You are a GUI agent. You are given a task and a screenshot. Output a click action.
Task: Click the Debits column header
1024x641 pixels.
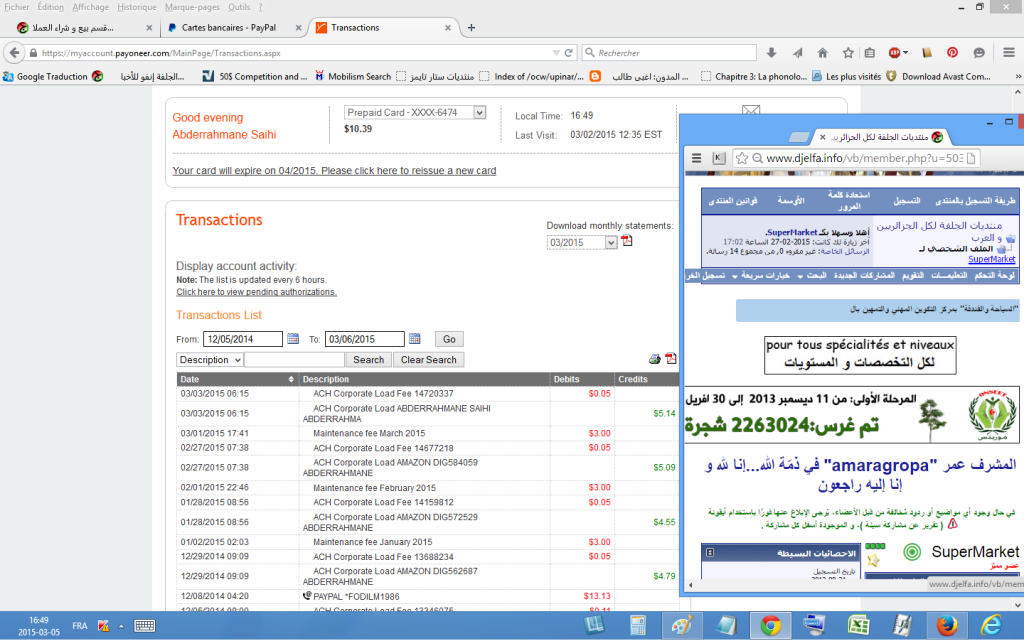[566, 379]
